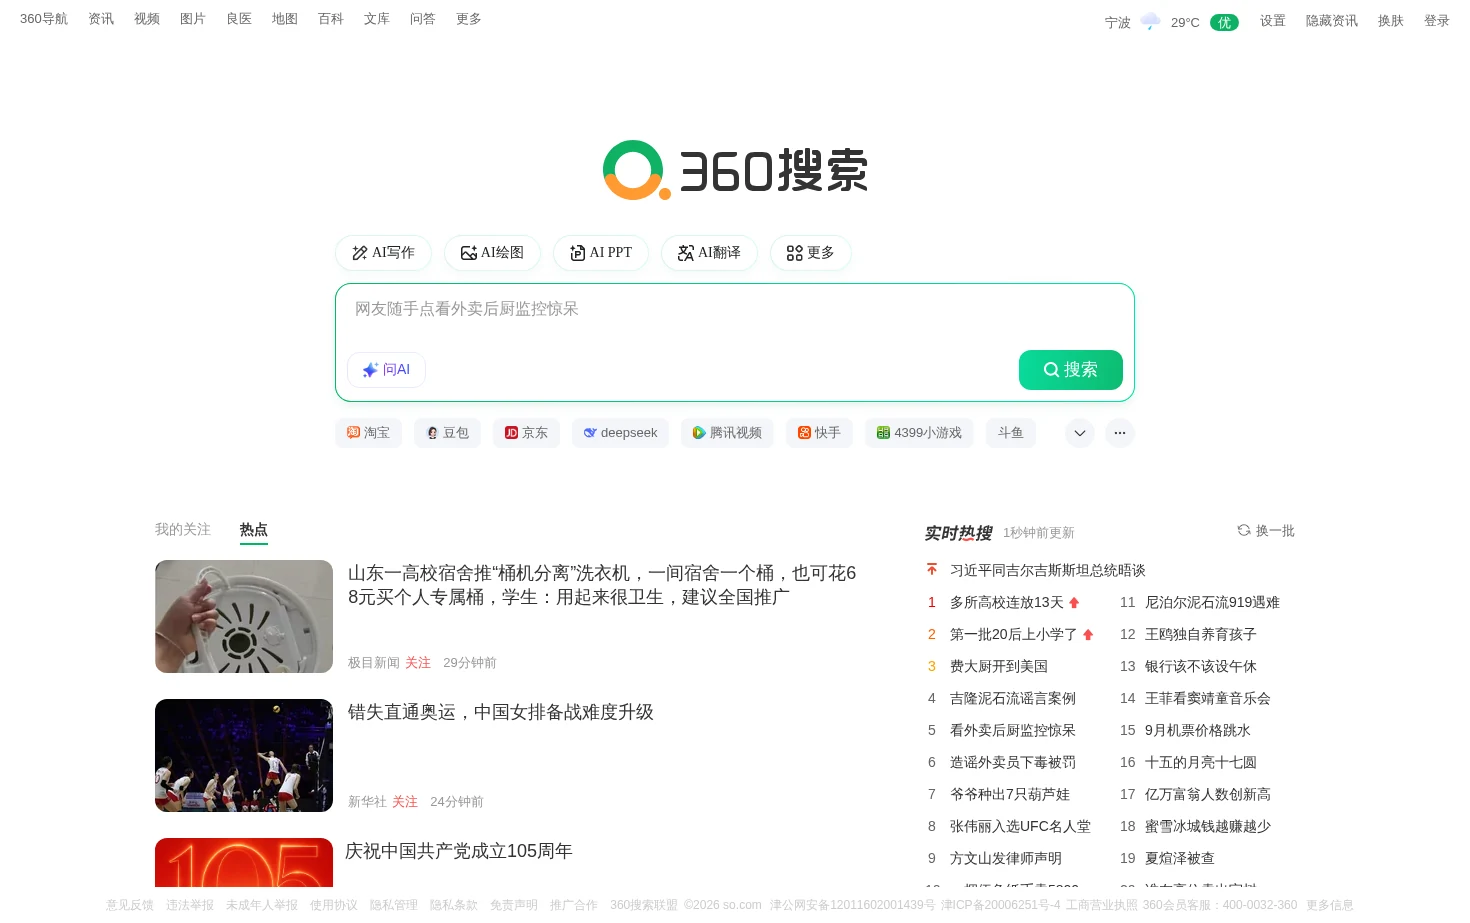Go to 图片 in top navigation

coord(193,19)
